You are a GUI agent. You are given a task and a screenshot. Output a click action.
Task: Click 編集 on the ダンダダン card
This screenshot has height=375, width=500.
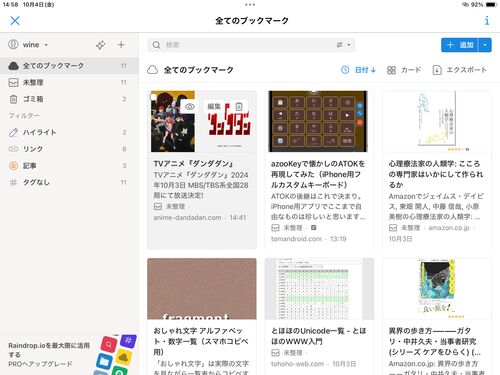pyautogui.click(x=214, y=107)
